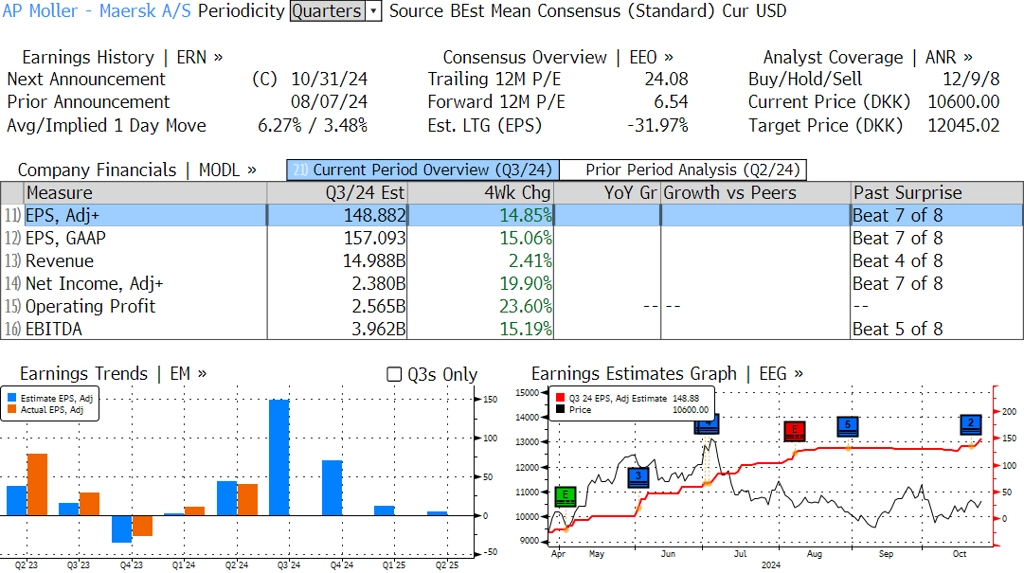Click the Growth vs Peers column header
1024x573 pixels.
pos(755,193)
